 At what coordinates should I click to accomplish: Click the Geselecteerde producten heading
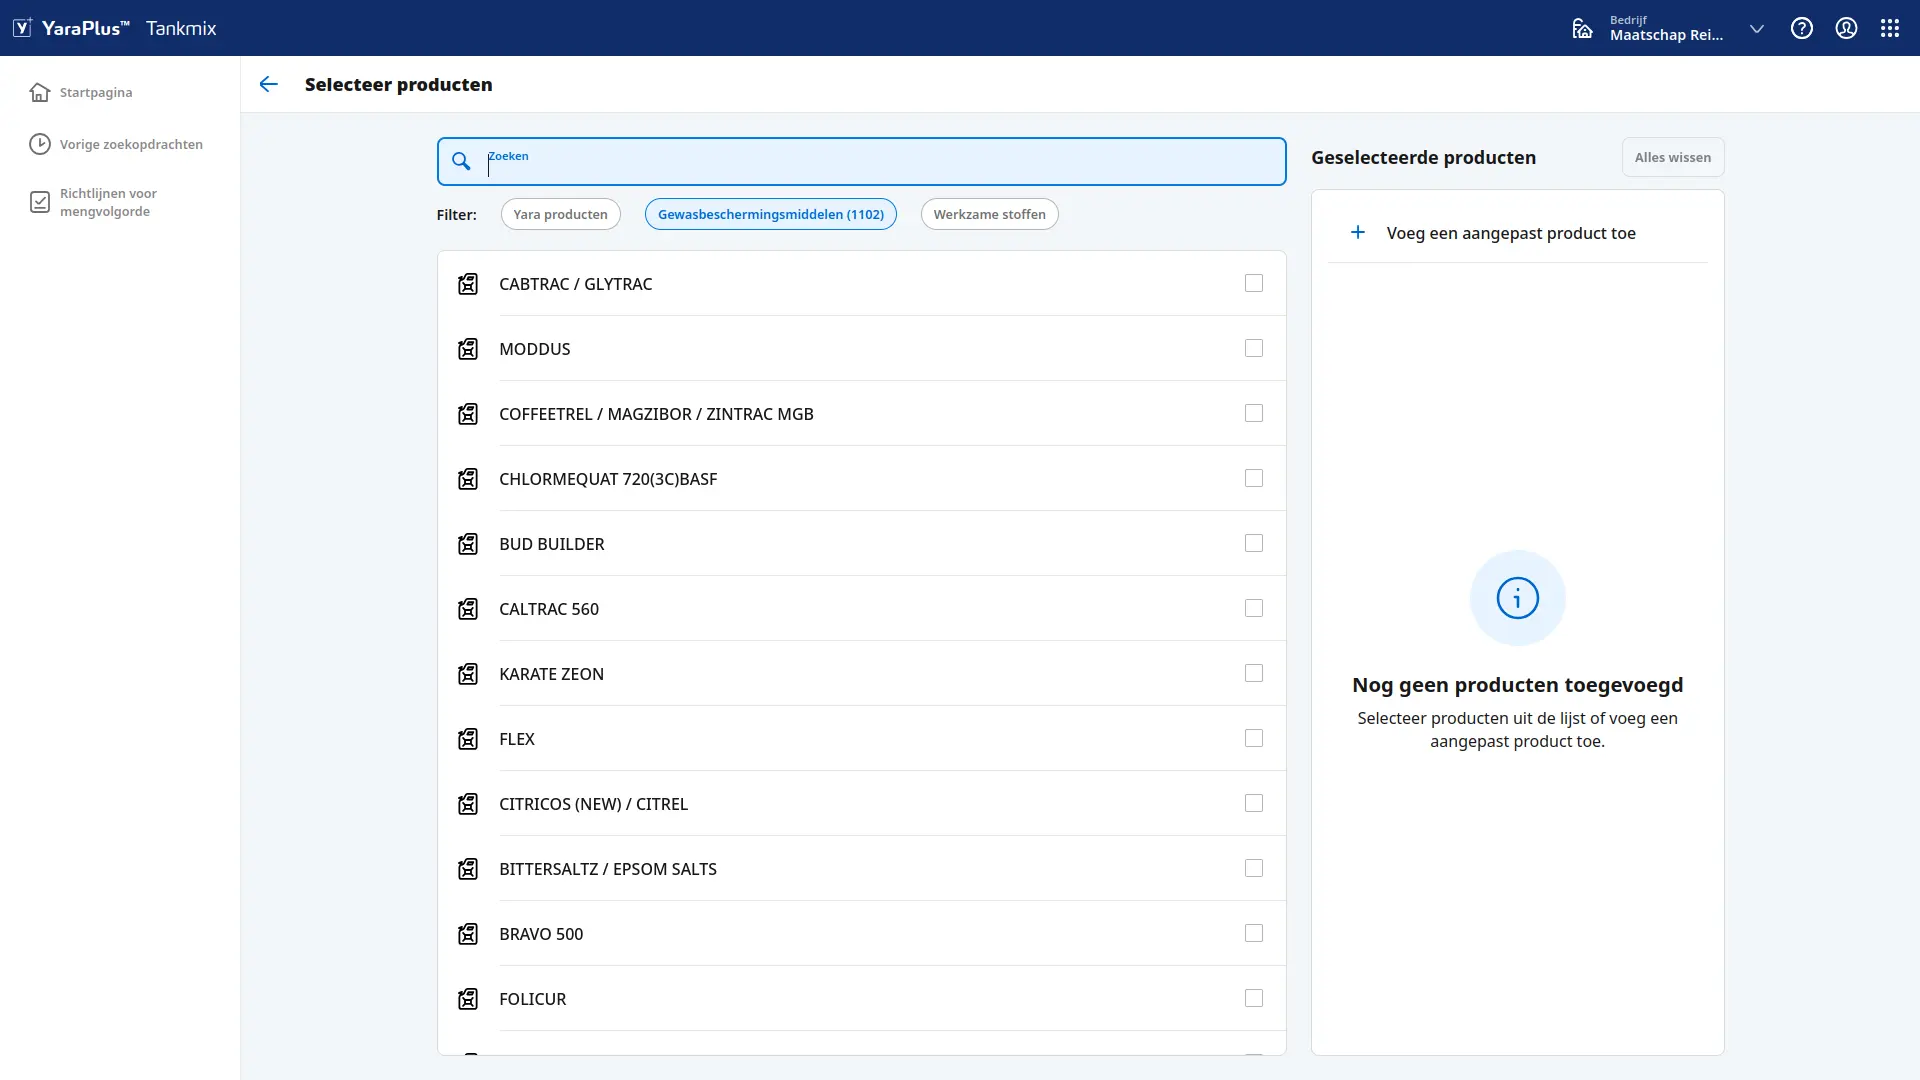(x=1423, y=157)
